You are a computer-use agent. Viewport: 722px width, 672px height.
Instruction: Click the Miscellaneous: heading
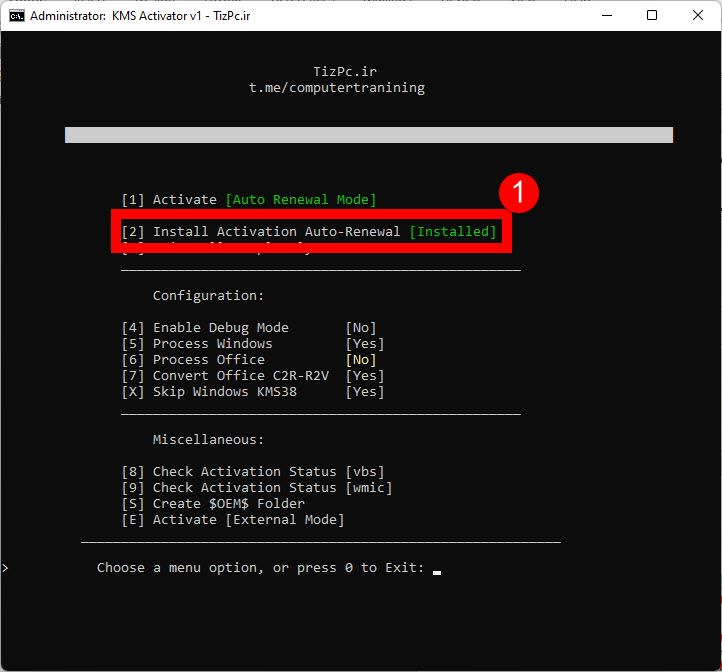208,439
